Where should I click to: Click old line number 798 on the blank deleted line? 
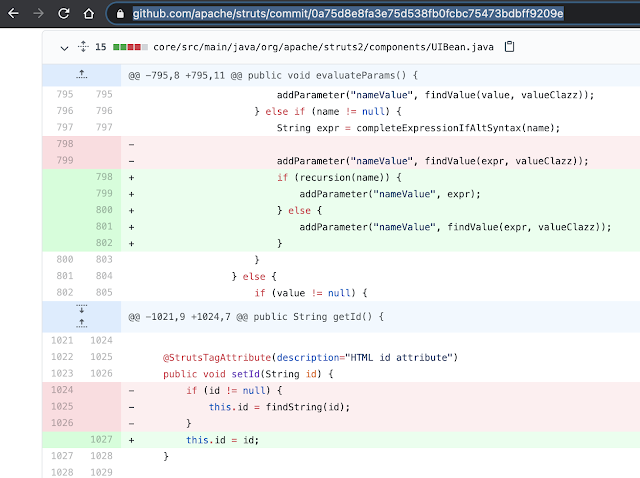[64, 144]
